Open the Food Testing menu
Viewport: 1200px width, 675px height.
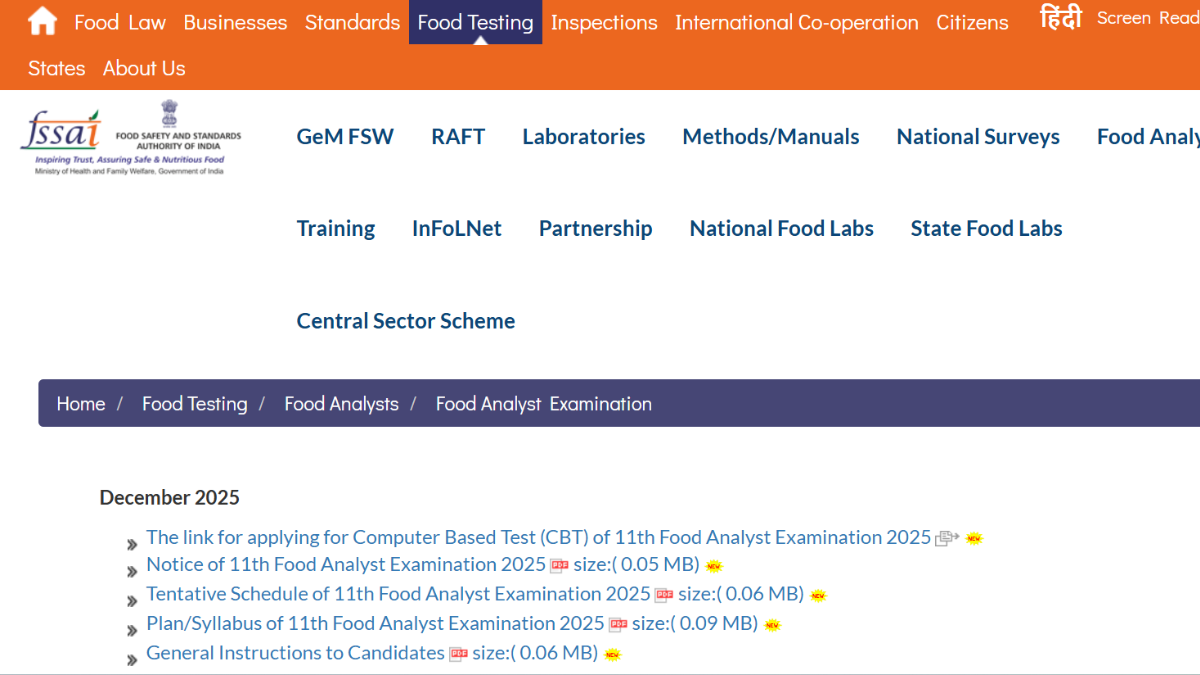pyautogui.click(x=475, y=22)
